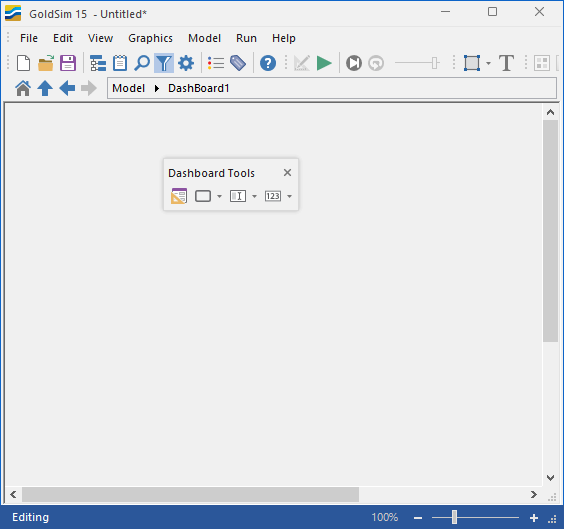The image size is (564, 529).
Task: Open the model browser tree icon
Action: pyautogui.click(x=98, y=63)
